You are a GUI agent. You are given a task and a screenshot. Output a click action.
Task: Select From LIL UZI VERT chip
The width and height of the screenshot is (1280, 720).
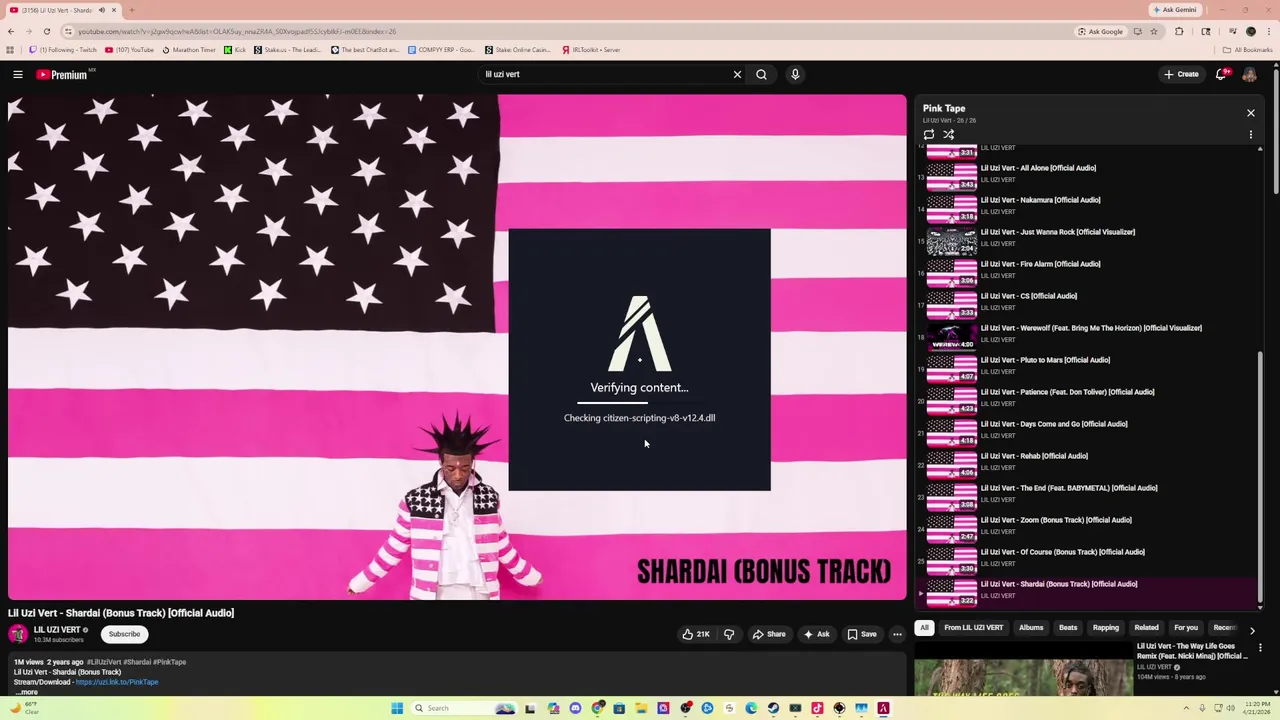click(973, 628)
